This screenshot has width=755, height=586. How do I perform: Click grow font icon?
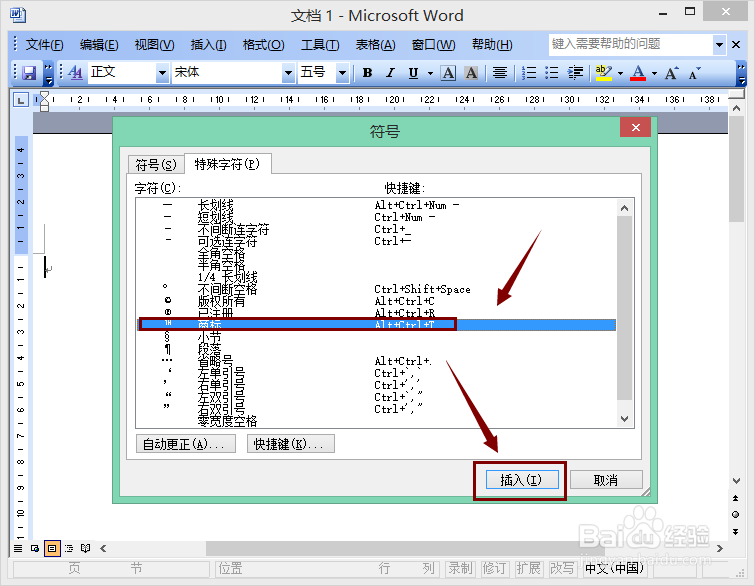point(672,73)
